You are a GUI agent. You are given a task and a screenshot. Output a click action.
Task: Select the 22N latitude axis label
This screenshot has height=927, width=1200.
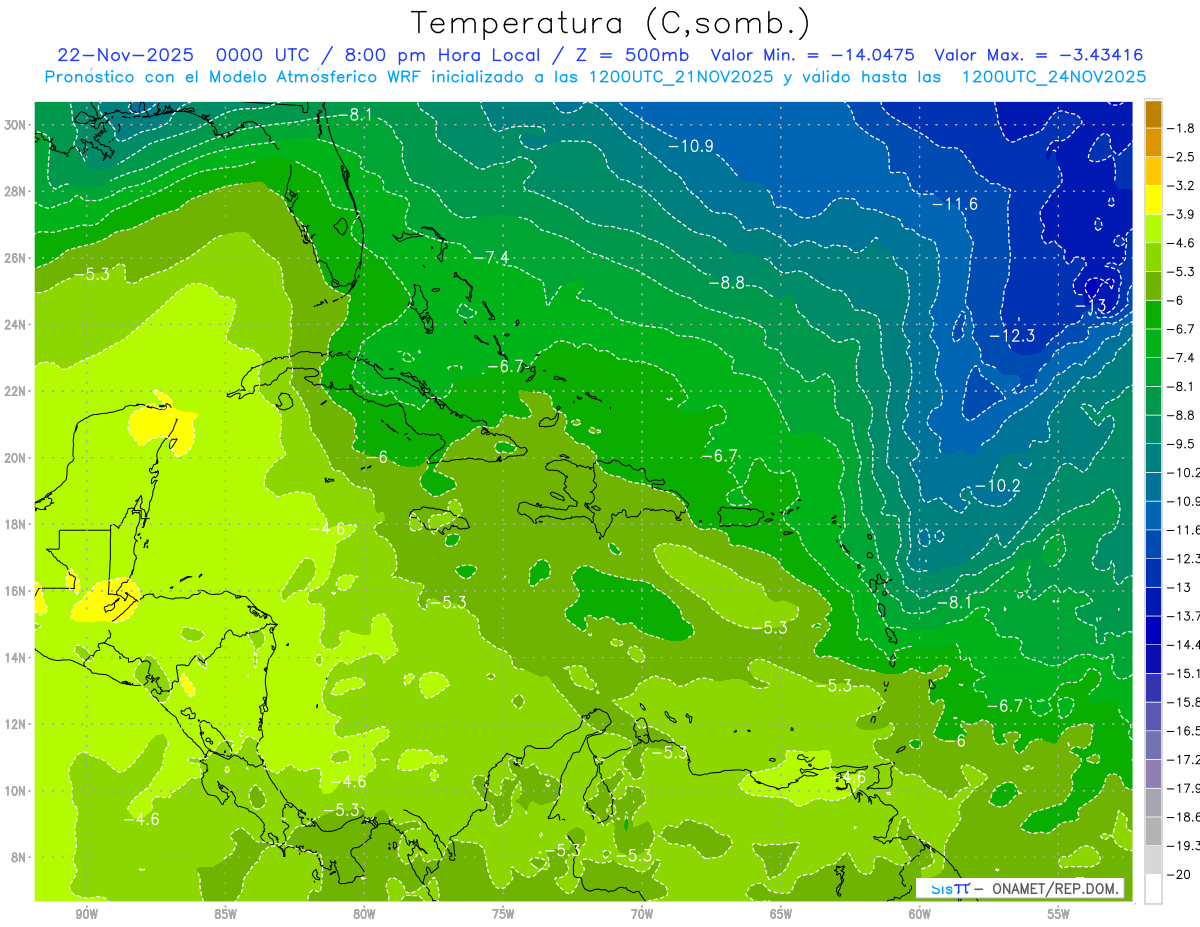pos(15,391)
